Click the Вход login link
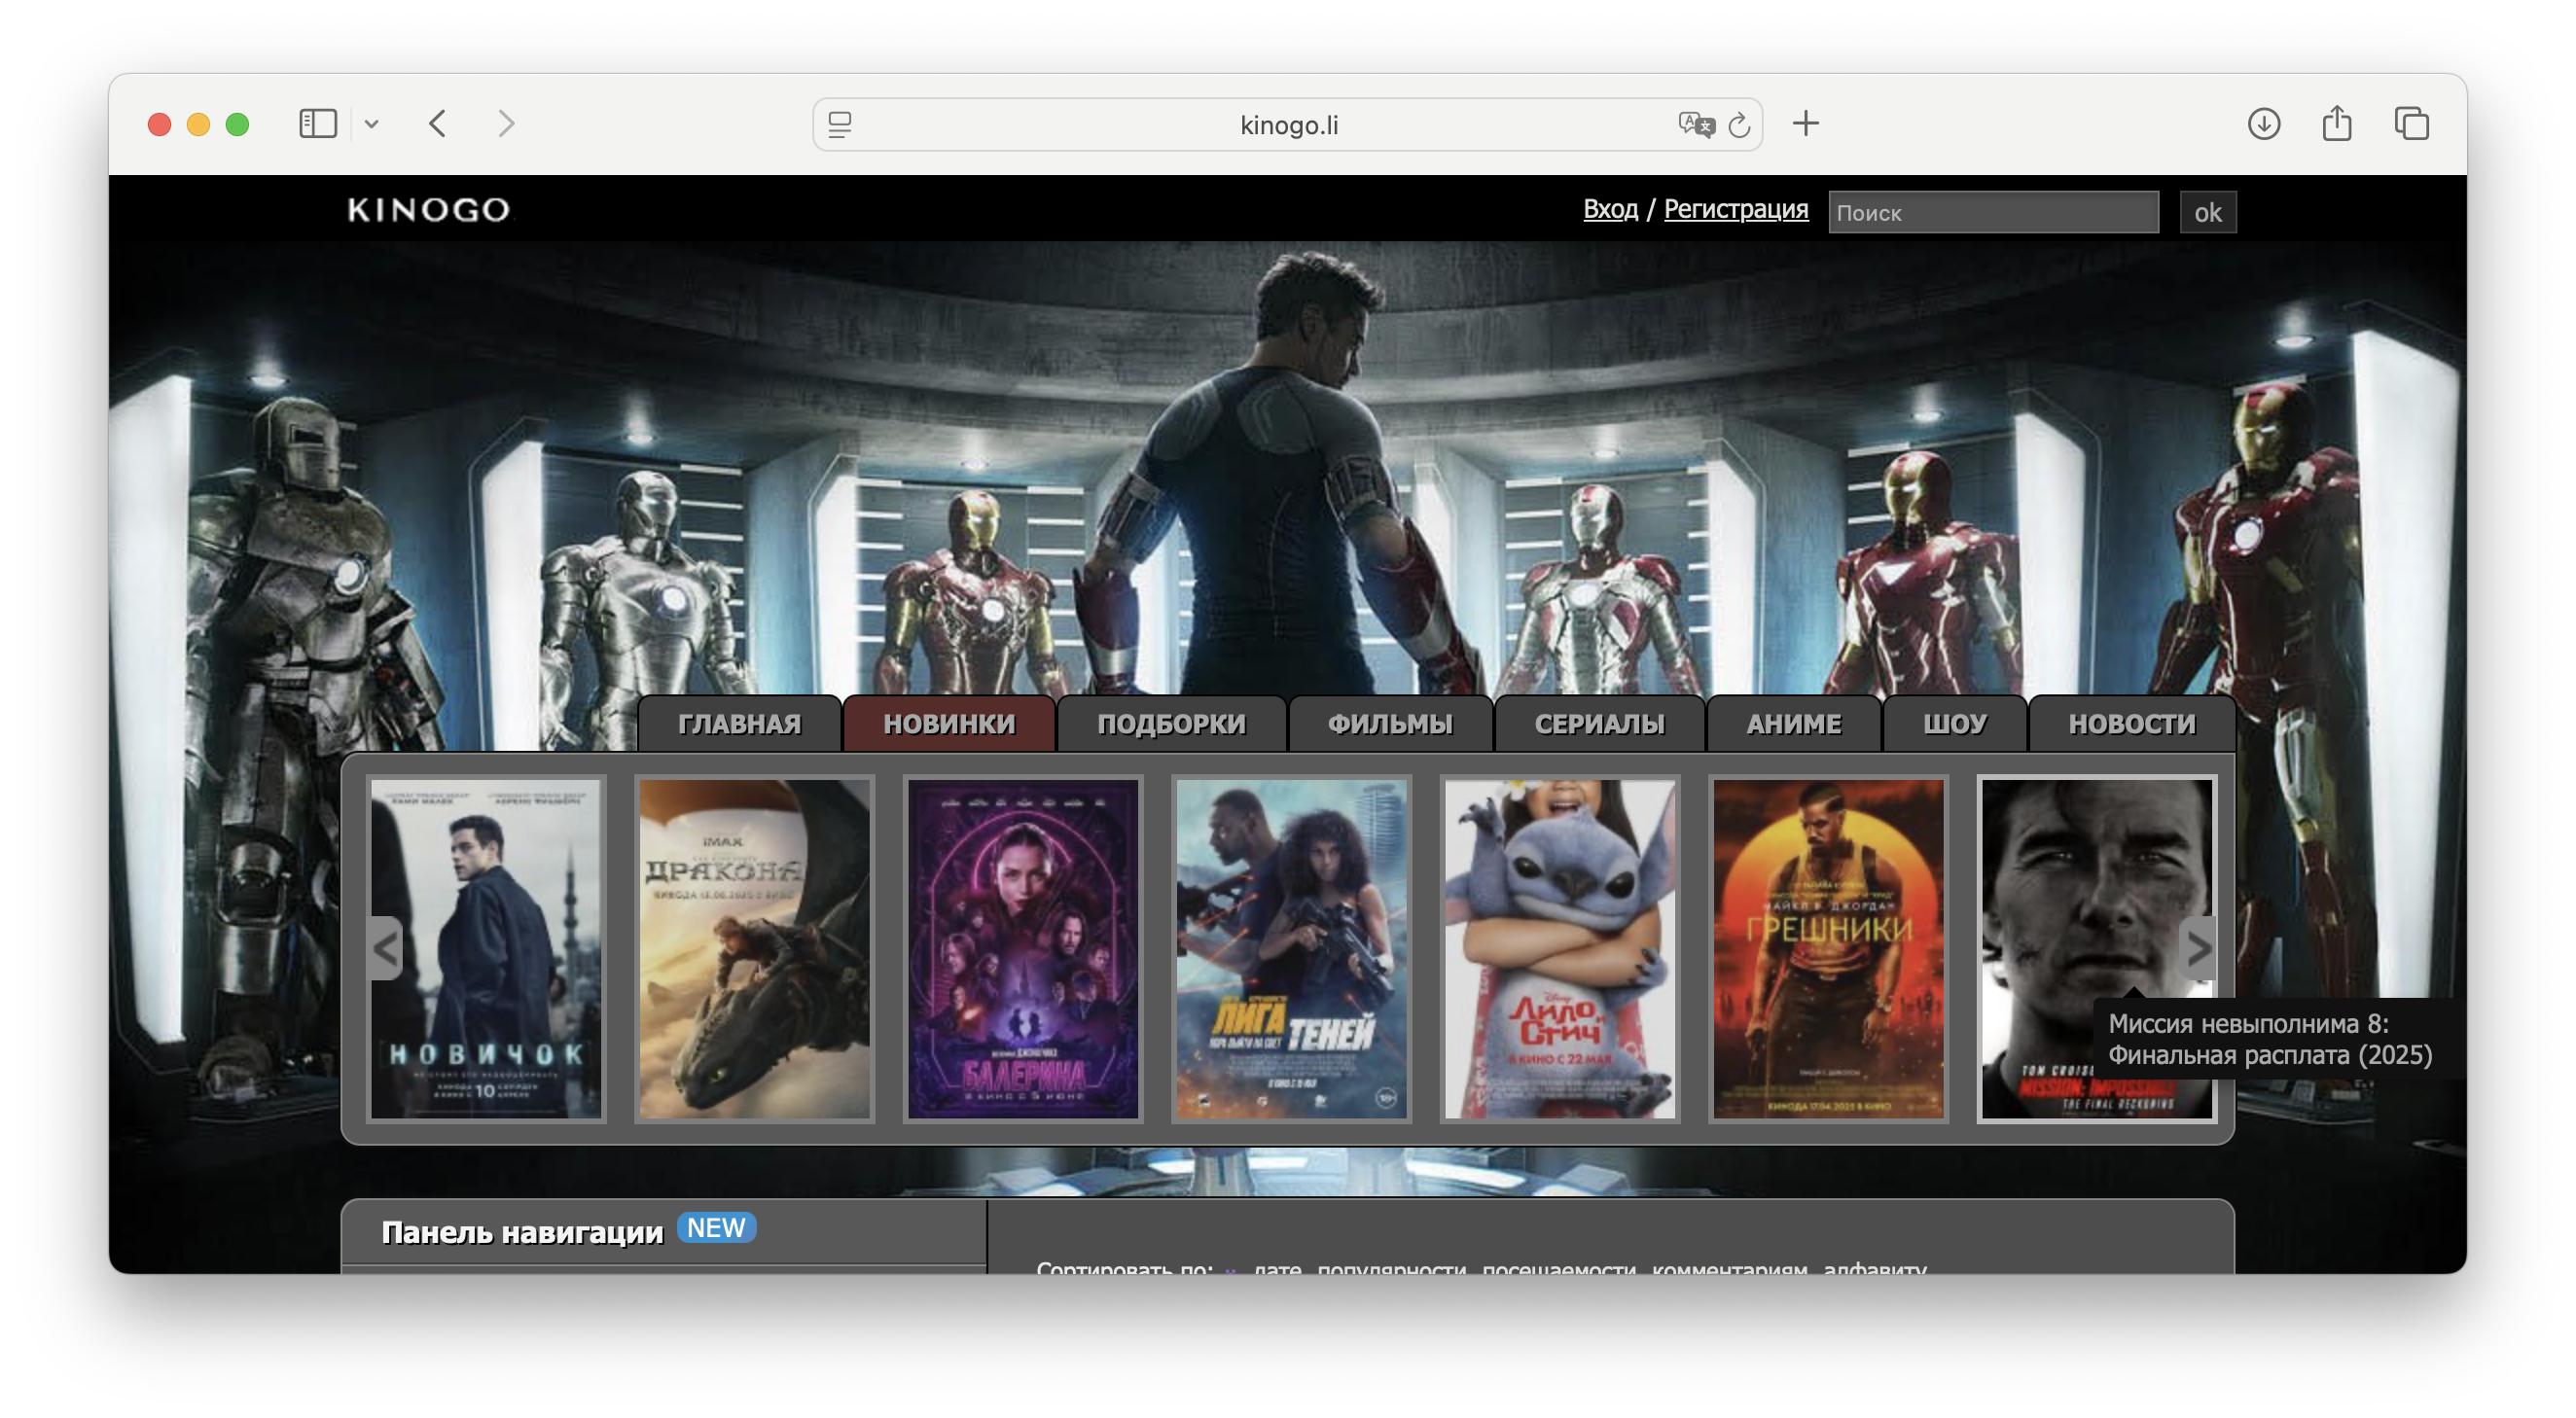2576x1418 pixels. 1610,209
